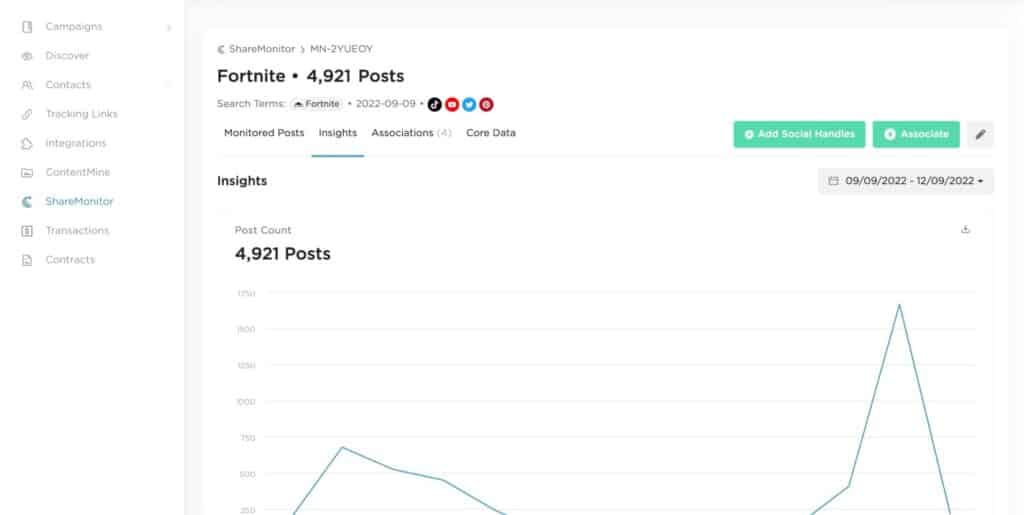Click the "4,921 Posts" post count value
1024x515 pixels.
(x=283, y=254)
